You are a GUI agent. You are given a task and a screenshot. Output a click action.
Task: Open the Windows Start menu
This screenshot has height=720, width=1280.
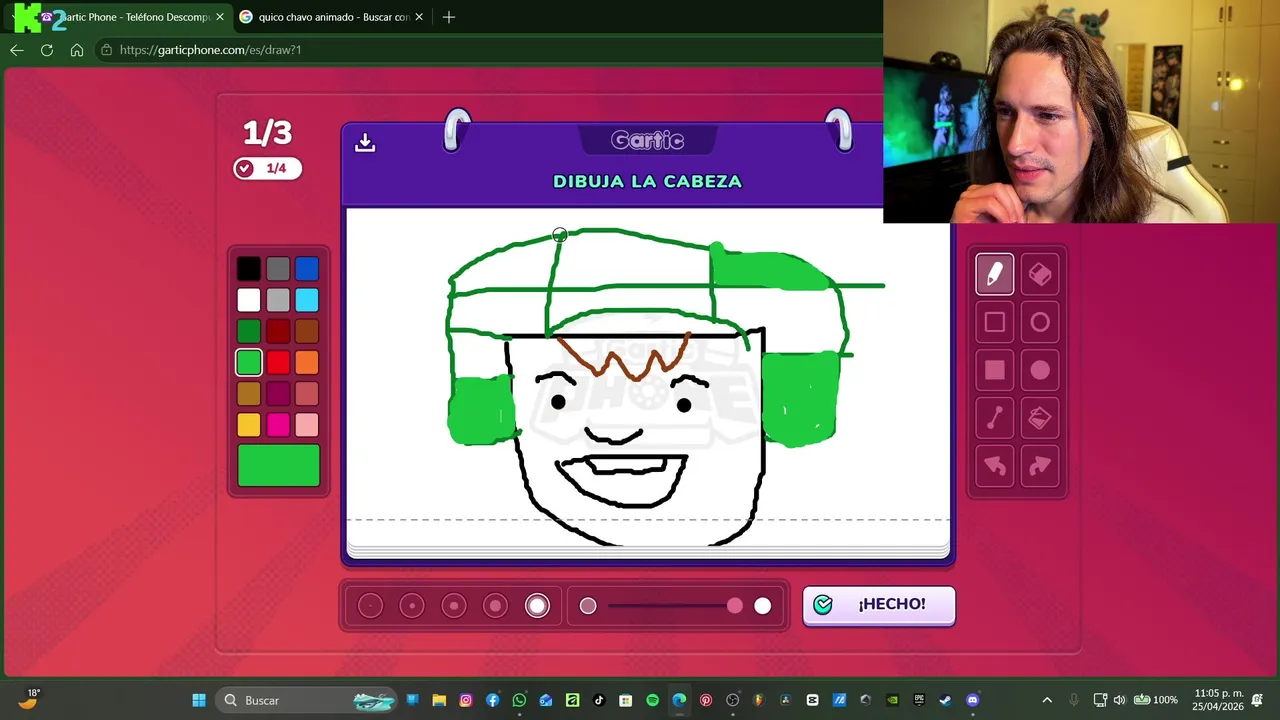[199, 700]
